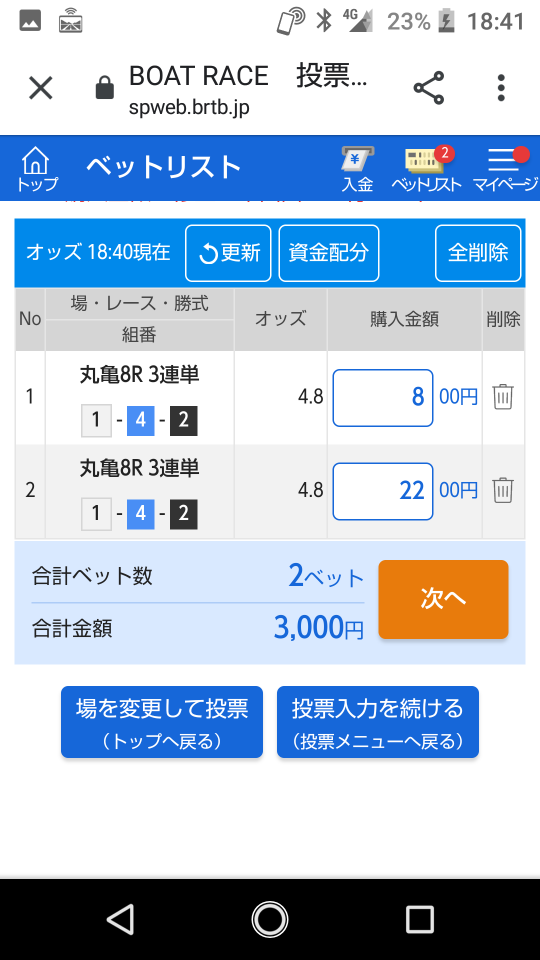Edit purchase amount field showing 8
This screenshot has height=960, width=540.
pos(383,397)
